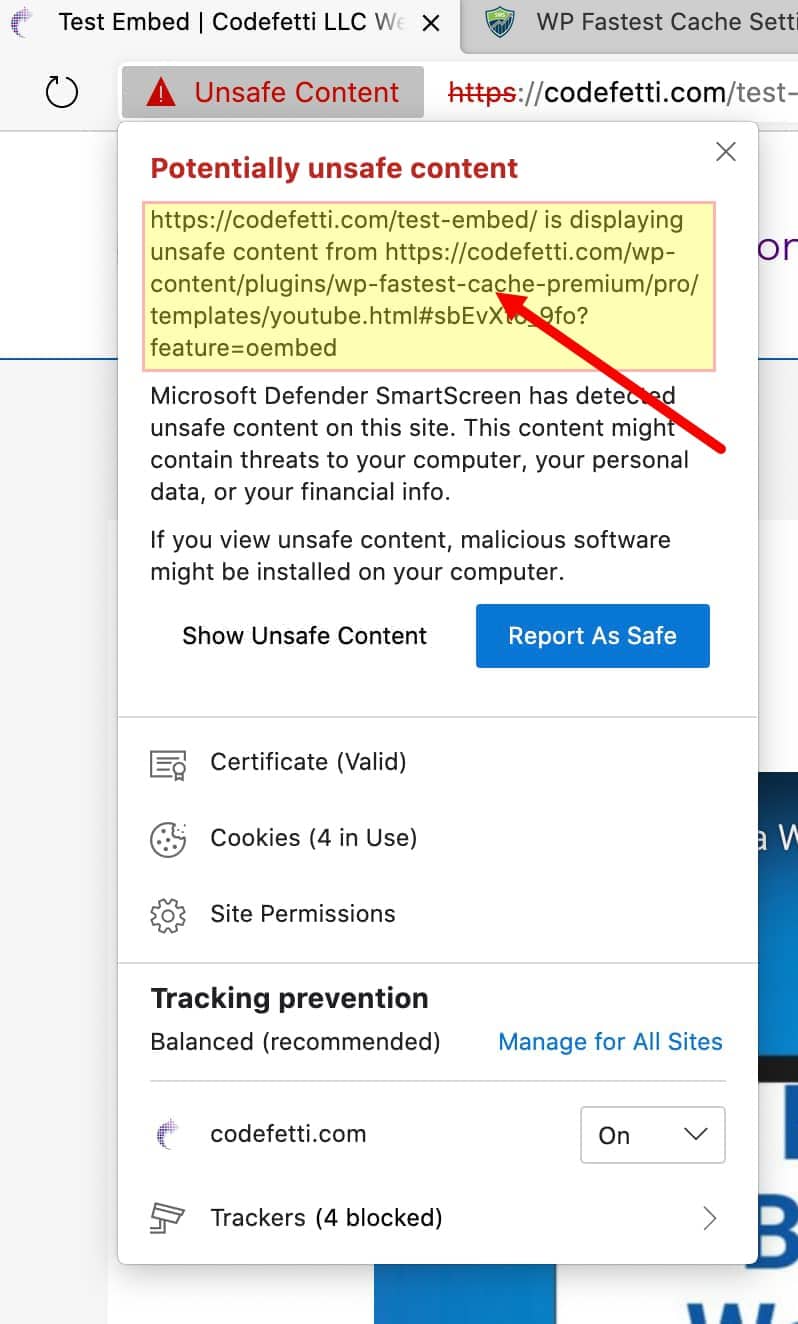Click the Test Embed tab favicon

[x=20, y=21]
